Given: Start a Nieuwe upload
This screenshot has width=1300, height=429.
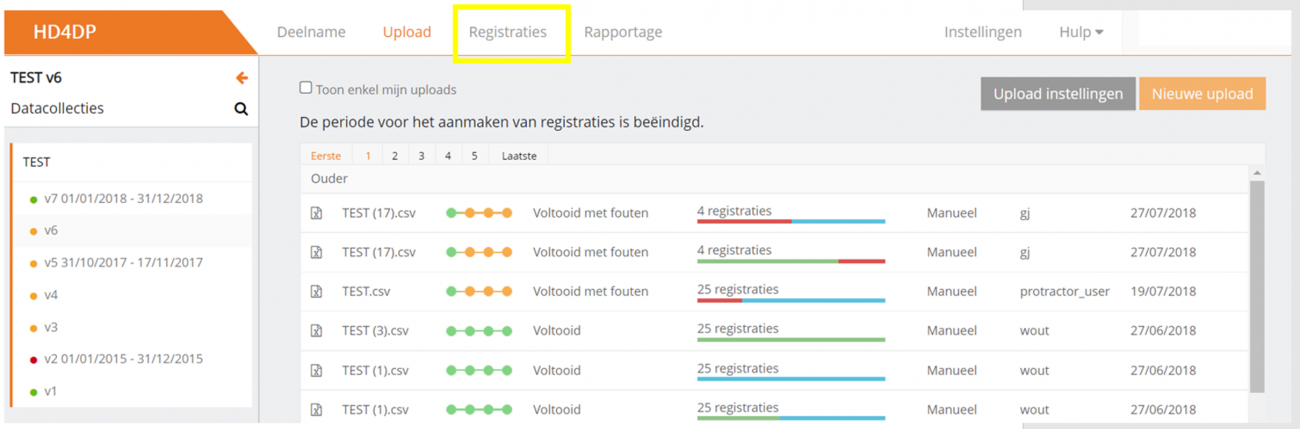Looking at the screenshot, I should 1202,94.
